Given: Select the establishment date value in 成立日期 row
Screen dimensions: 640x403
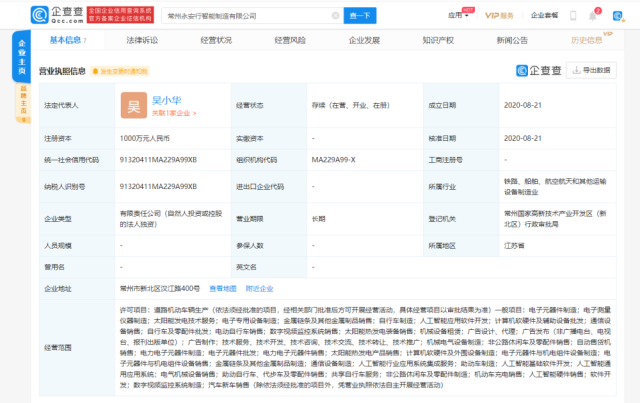Looking at the screenshot, I should tap(523, 105).
